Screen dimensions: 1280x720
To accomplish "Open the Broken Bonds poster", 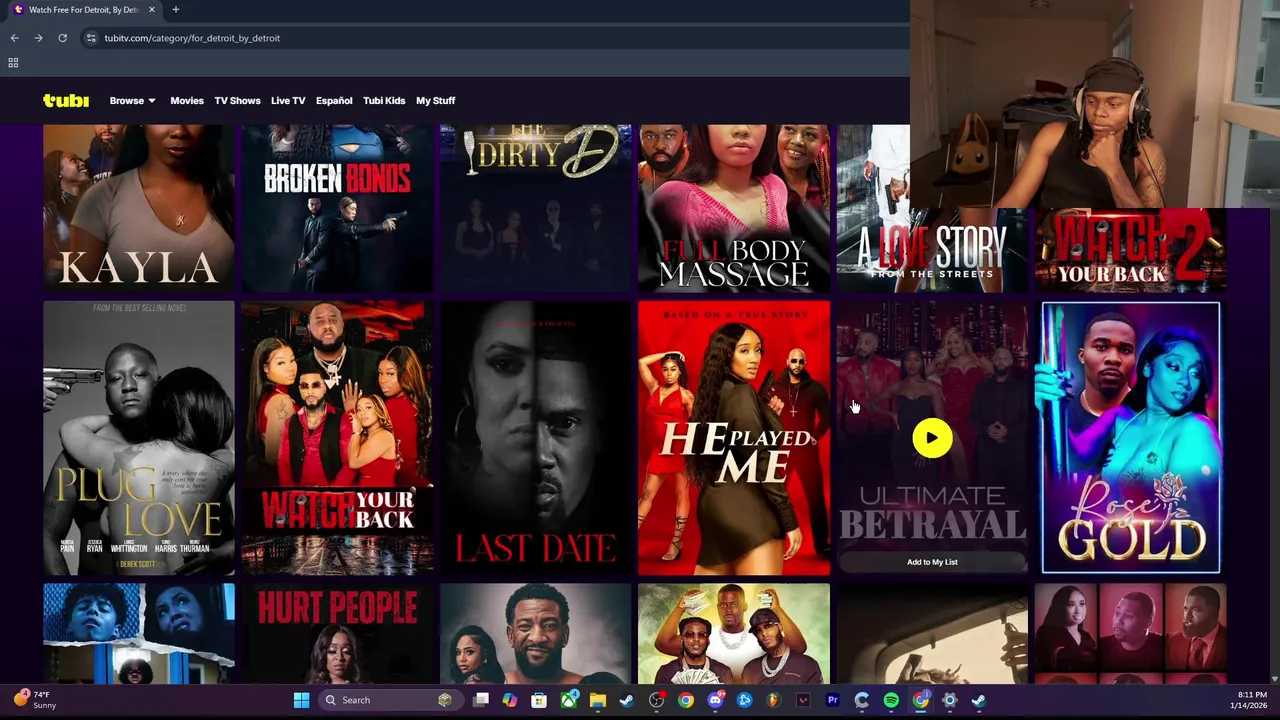I will pos(337,208).
